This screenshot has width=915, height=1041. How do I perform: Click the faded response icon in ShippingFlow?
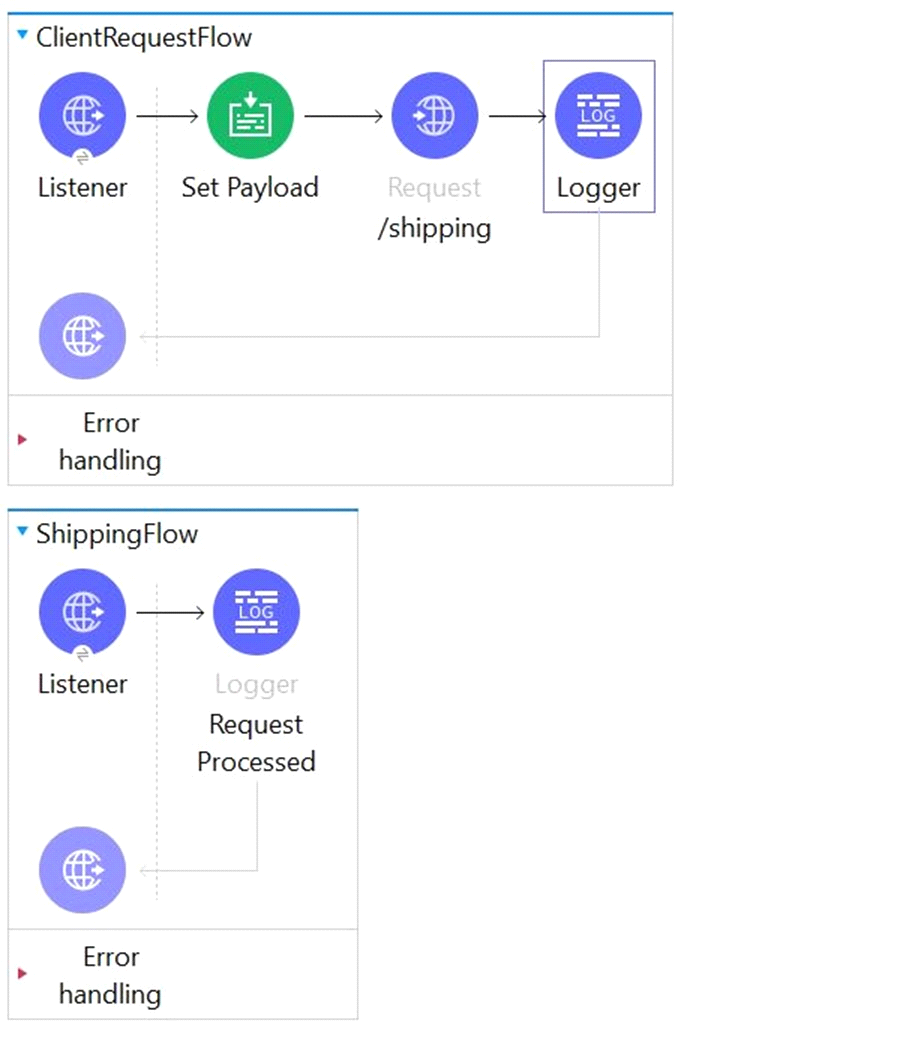(82, 870)
